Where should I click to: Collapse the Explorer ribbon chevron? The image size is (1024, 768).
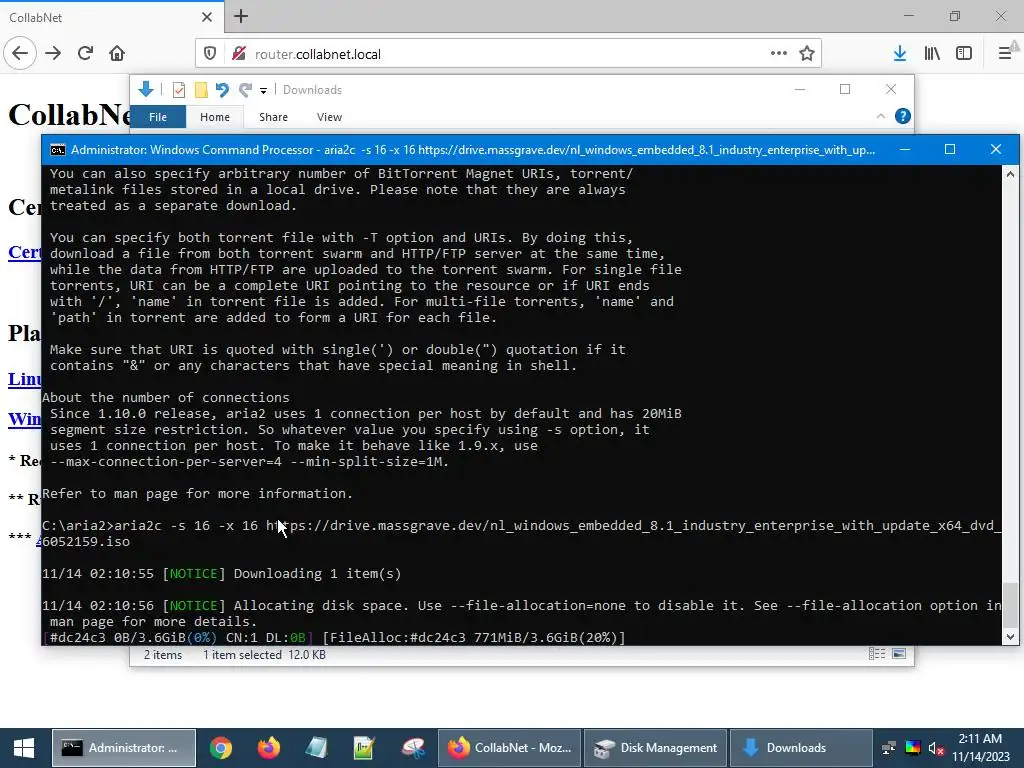point(880,116)
